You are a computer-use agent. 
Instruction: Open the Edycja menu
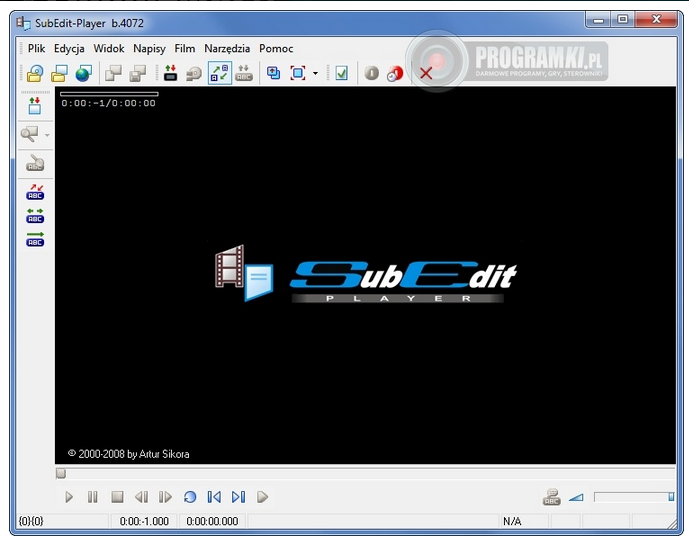coord(69,48)
